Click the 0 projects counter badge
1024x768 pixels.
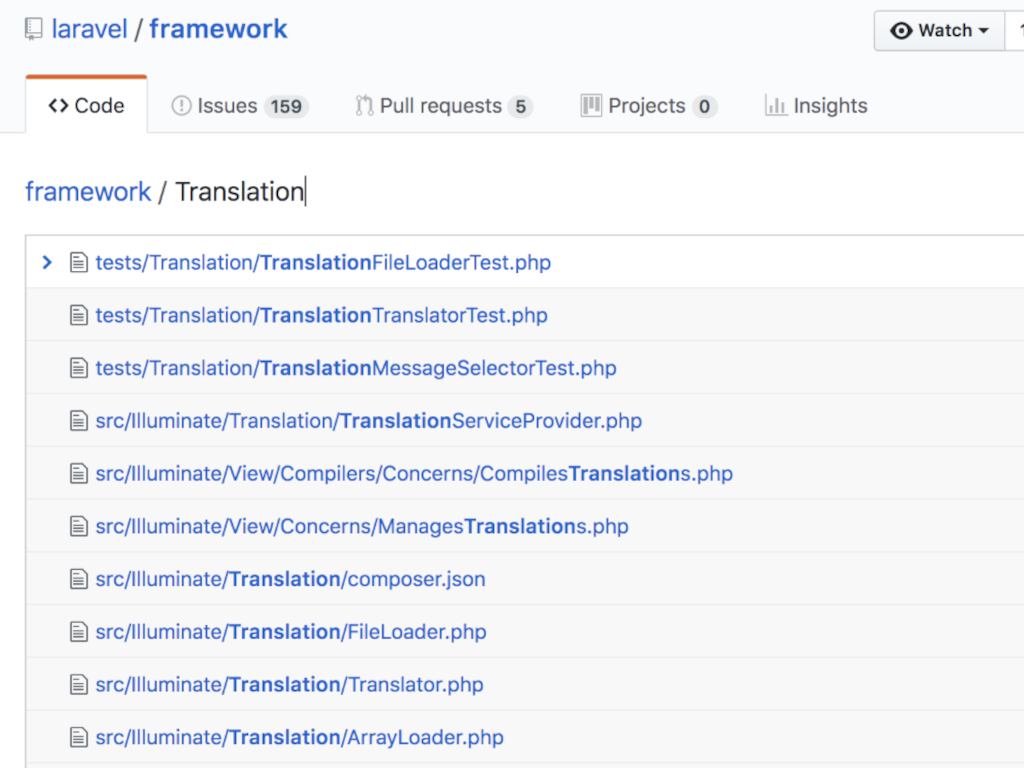point(704,106)
